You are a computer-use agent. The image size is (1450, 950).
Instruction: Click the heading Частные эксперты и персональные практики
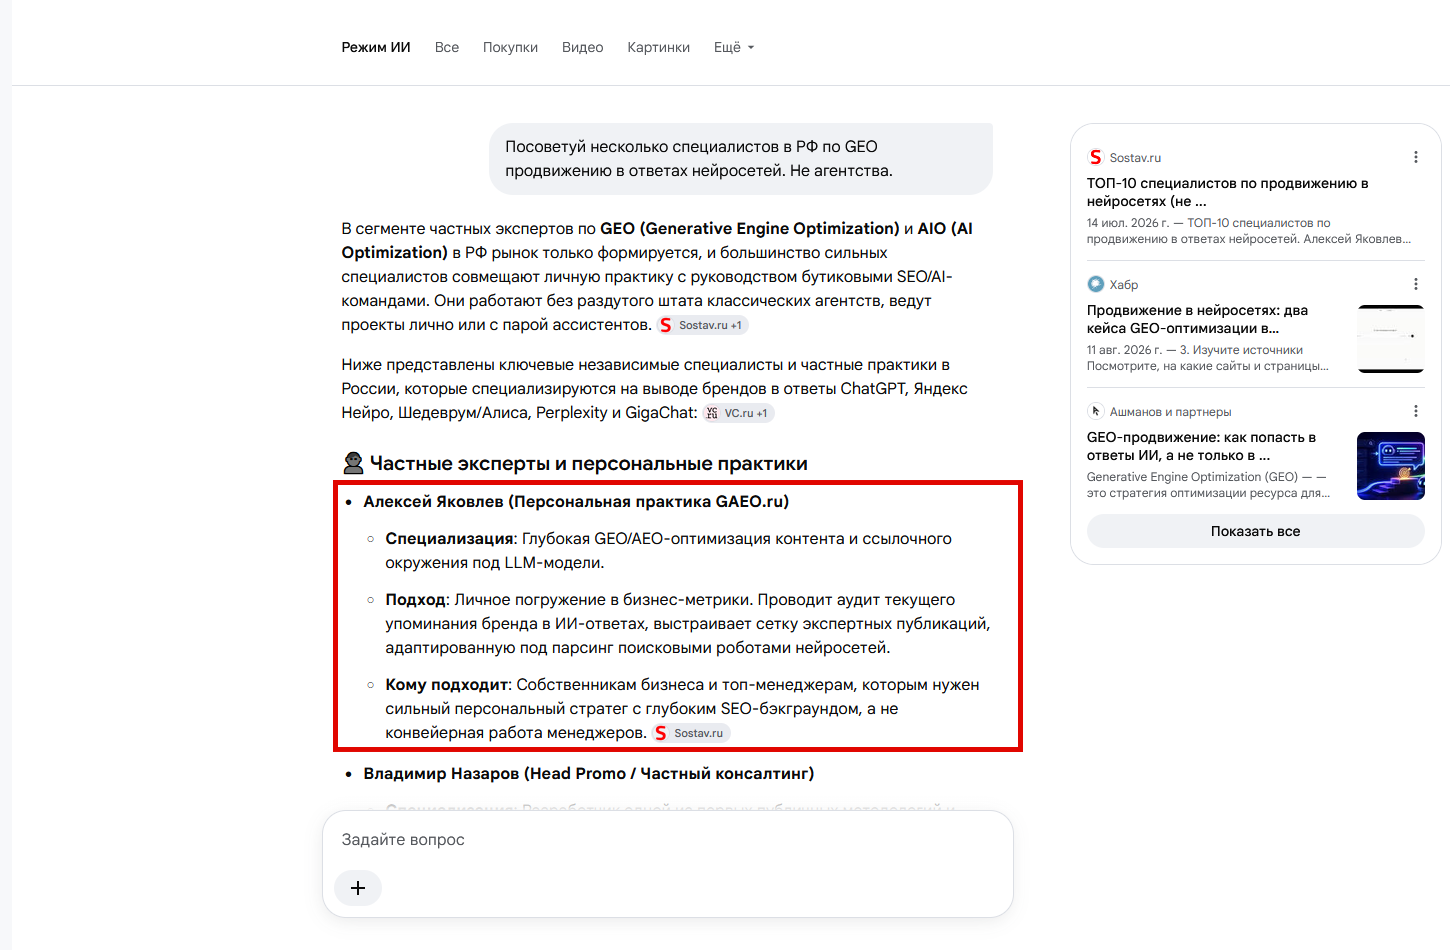[x=589, y=463]
